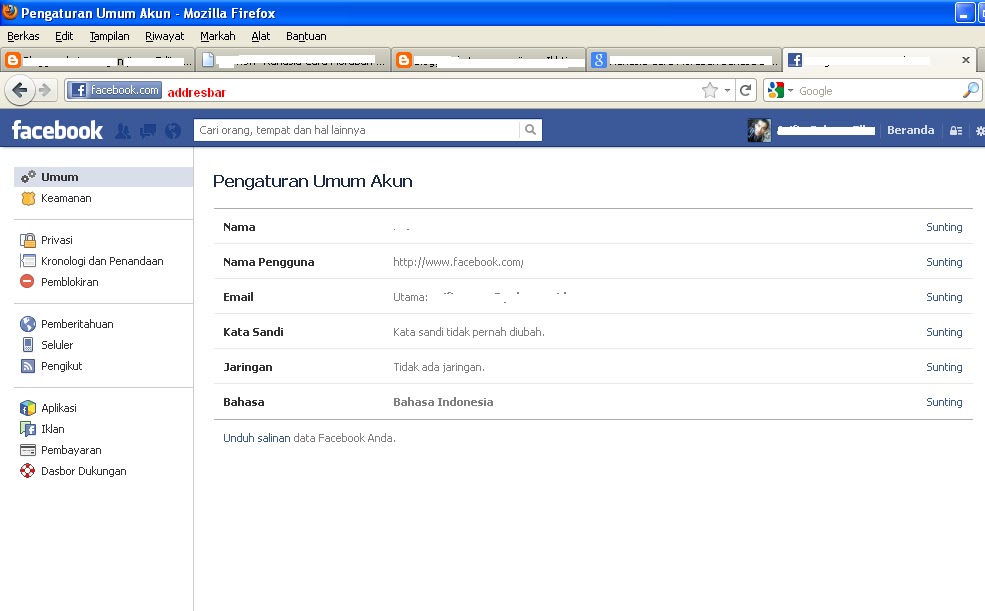
Task: Open the Facebook messages icon
Action: point(148,131)
